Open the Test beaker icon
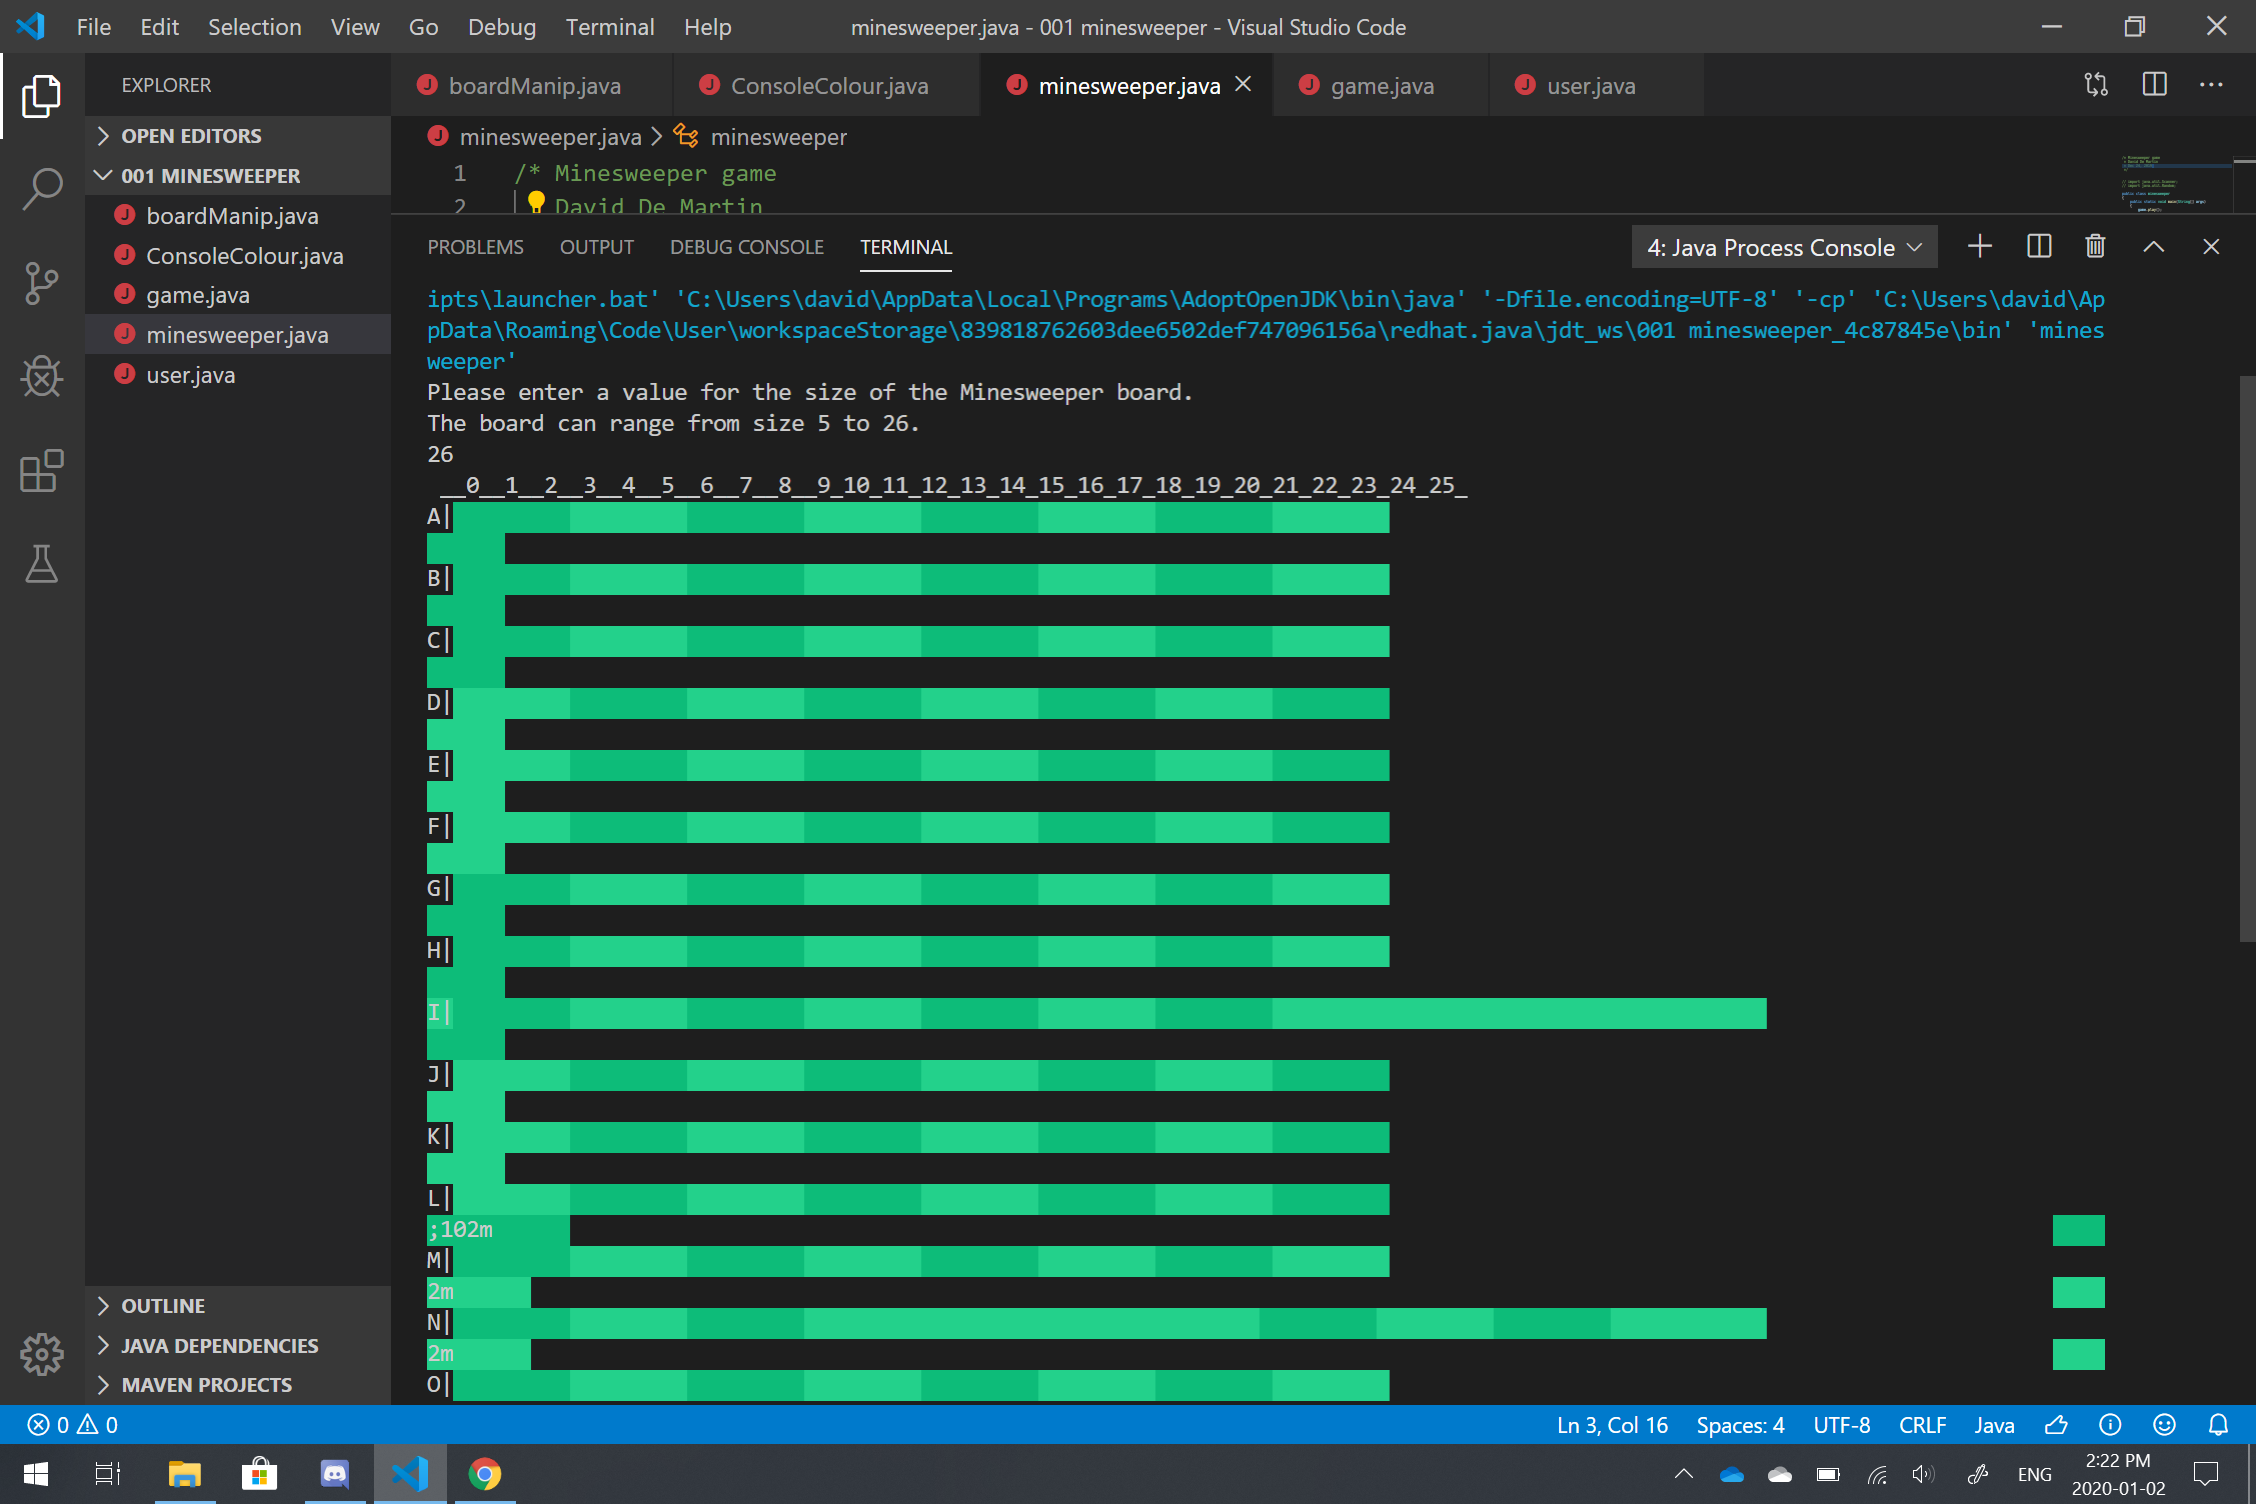The height and width of the screenshot is (1504, 2256). [x=41, y=564]
